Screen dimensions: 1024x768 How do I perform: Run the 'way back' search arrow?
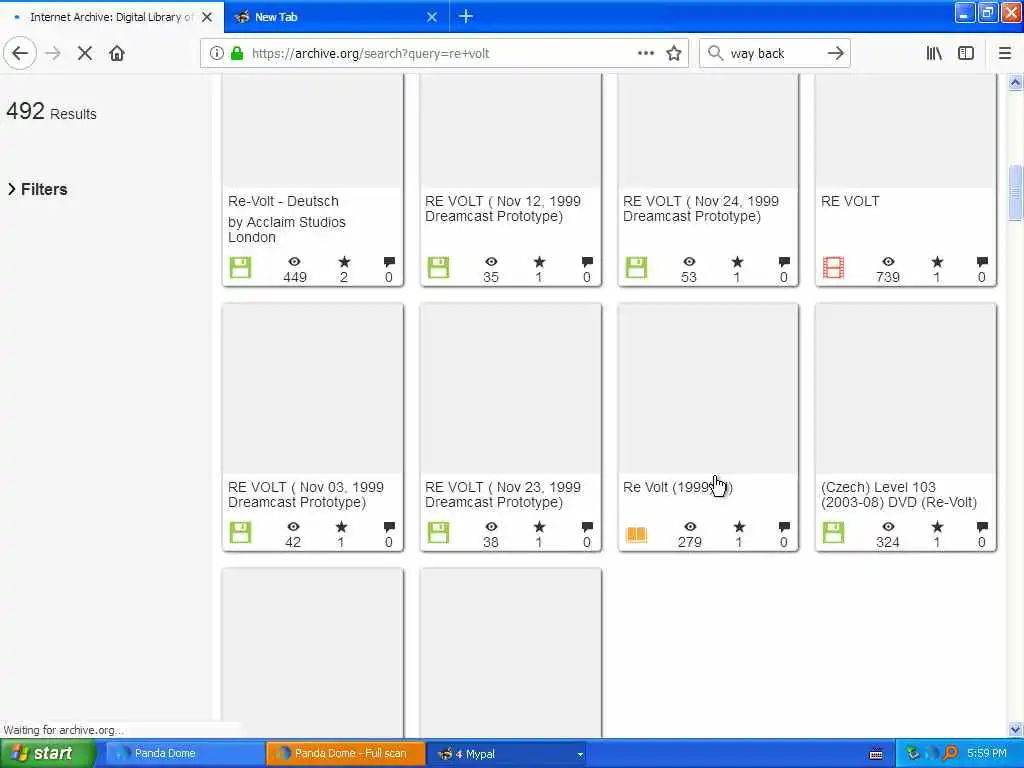(x=835, y=54)
